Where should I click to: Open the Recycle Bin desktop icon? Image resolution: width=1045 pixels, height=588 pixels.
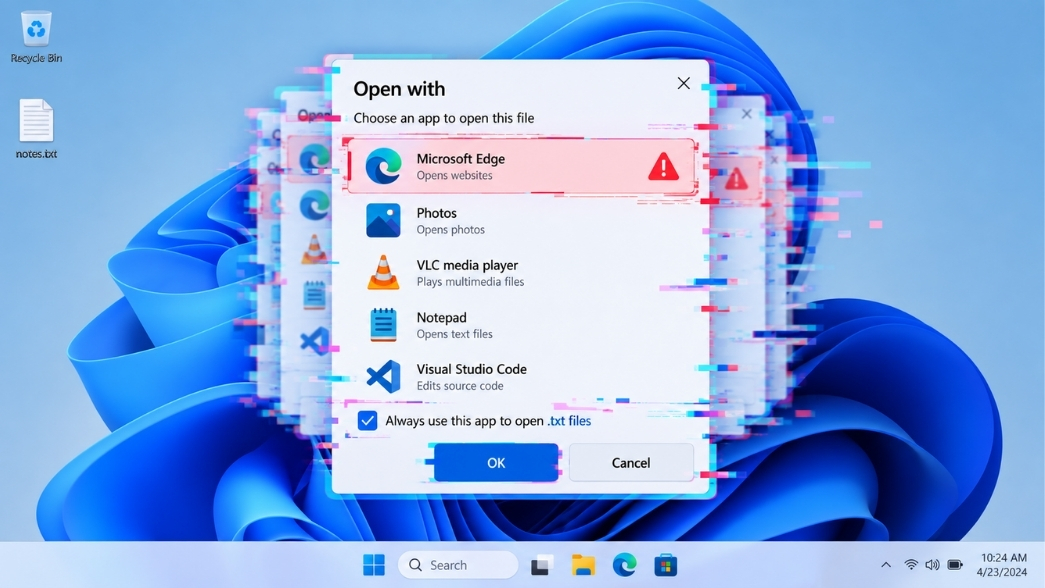(36, 37)
